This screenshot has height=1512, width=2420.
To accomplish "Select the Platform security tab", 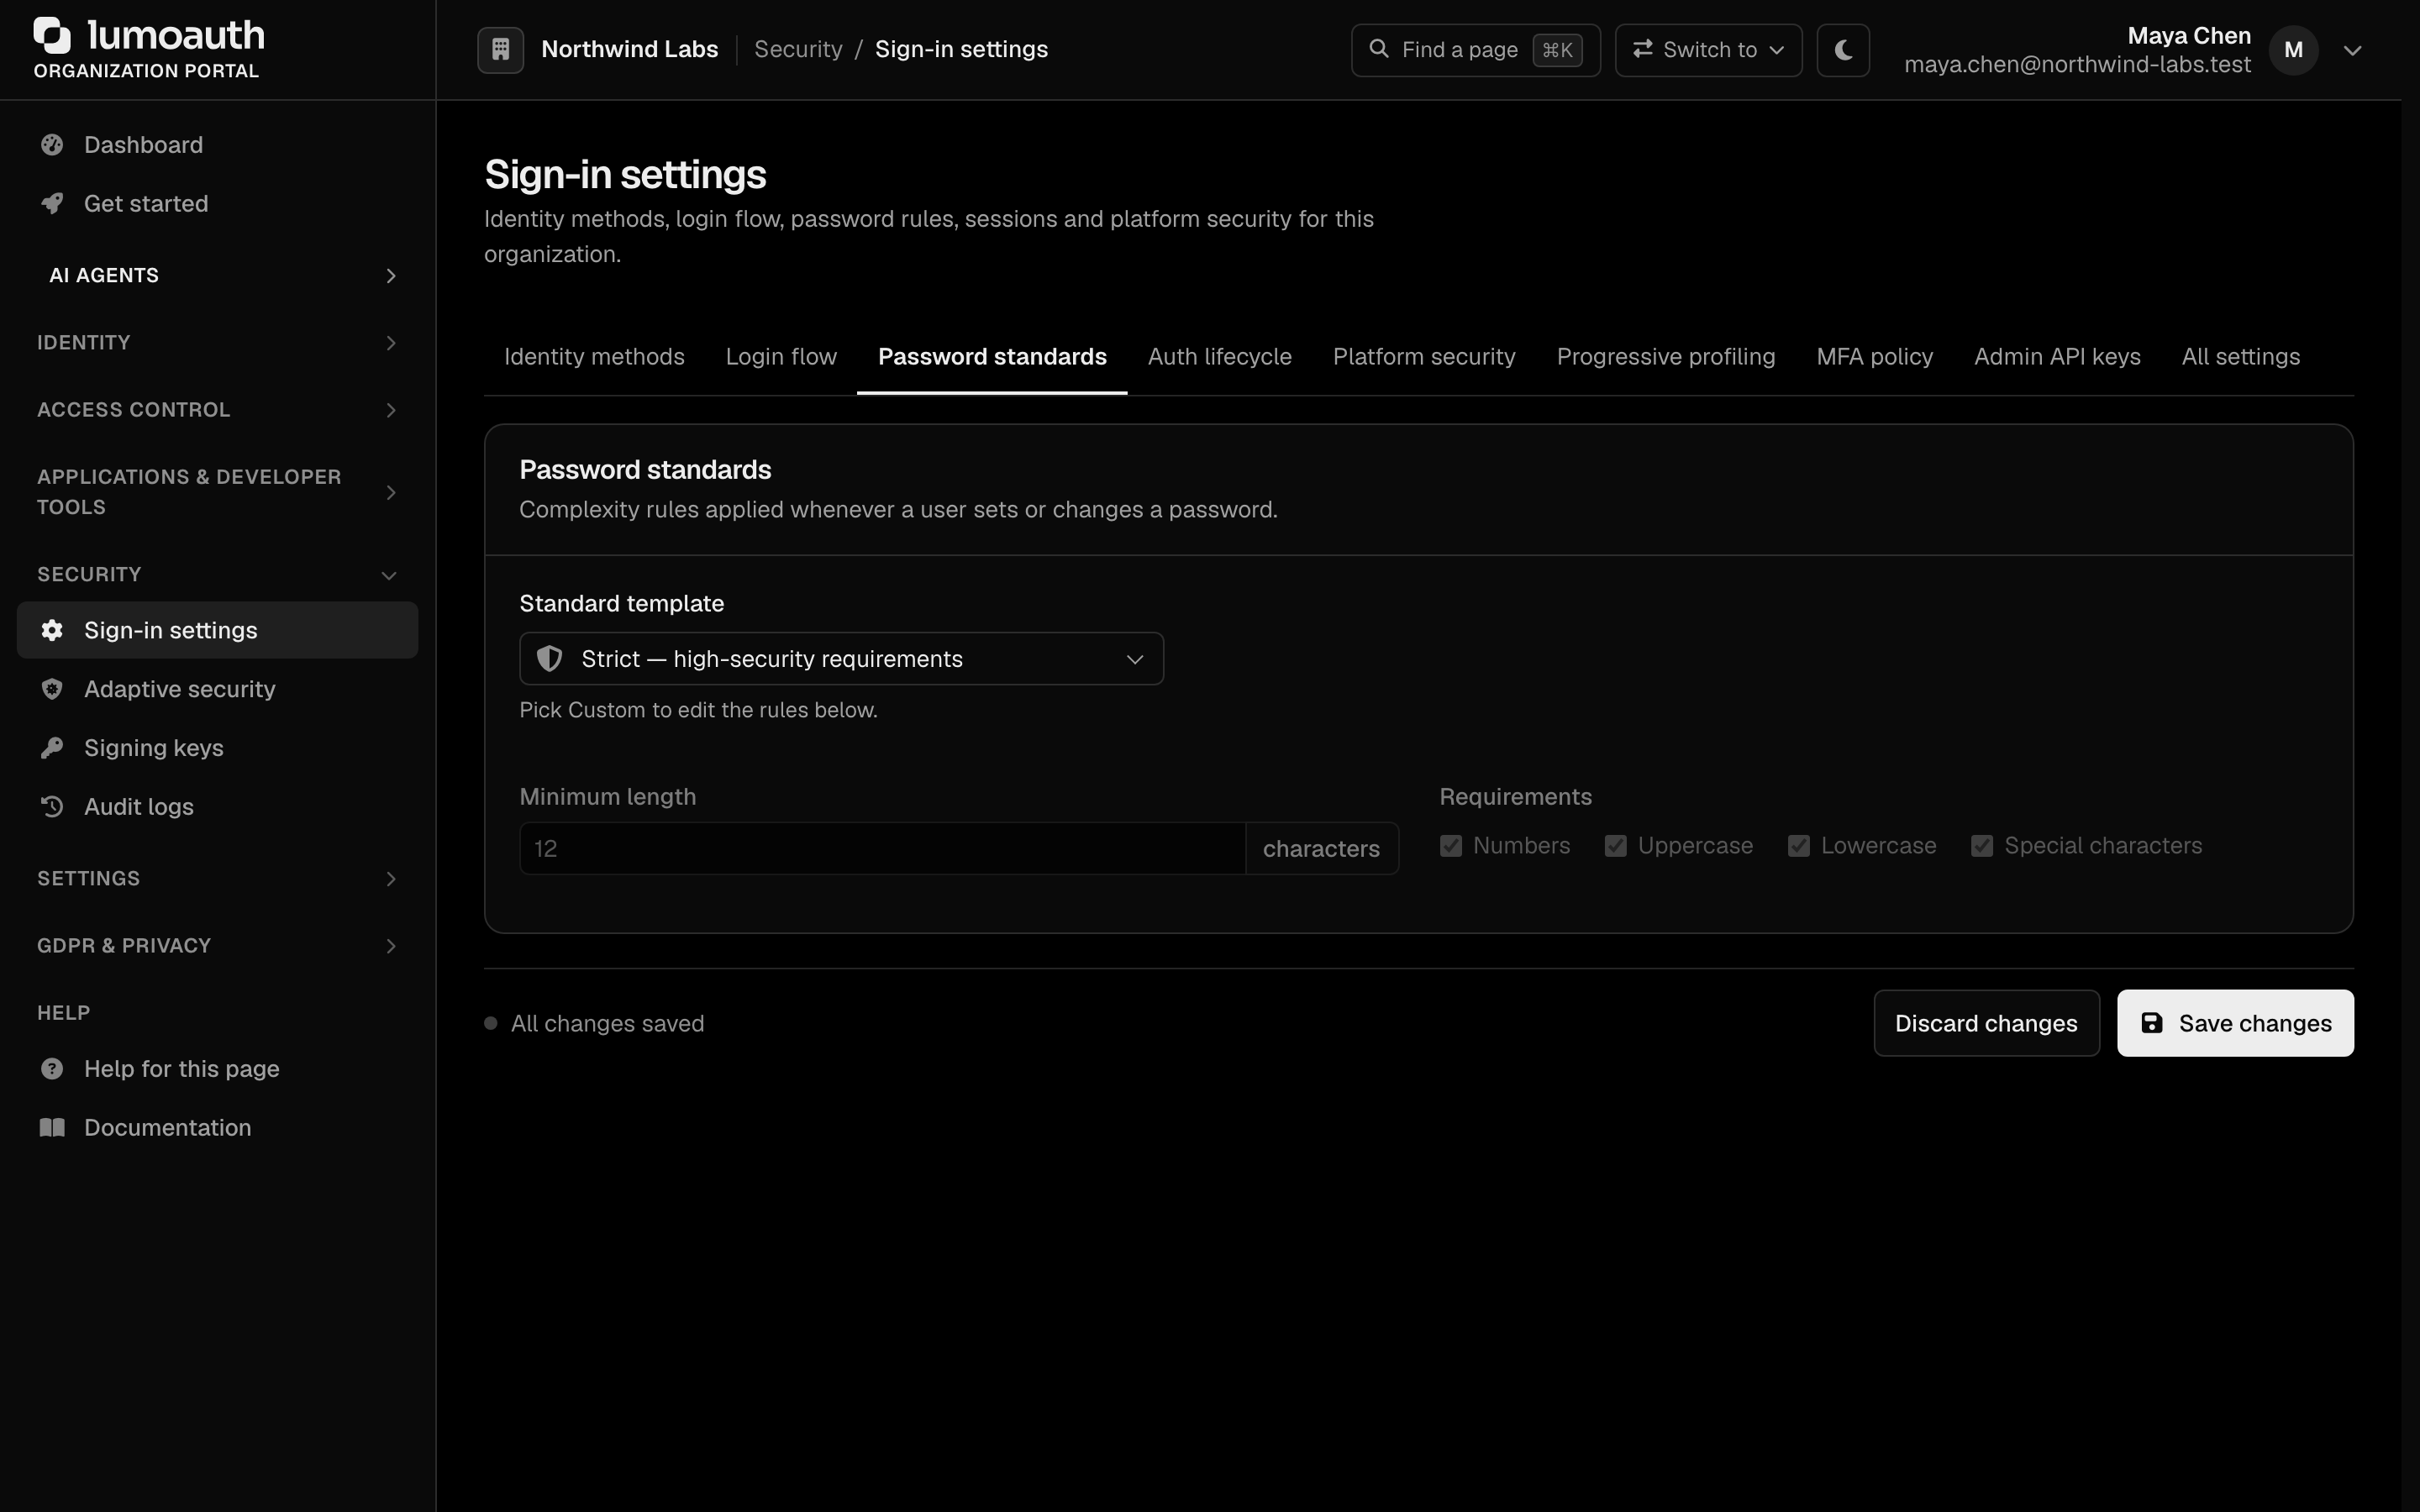I will click(x=1424, y=357).
